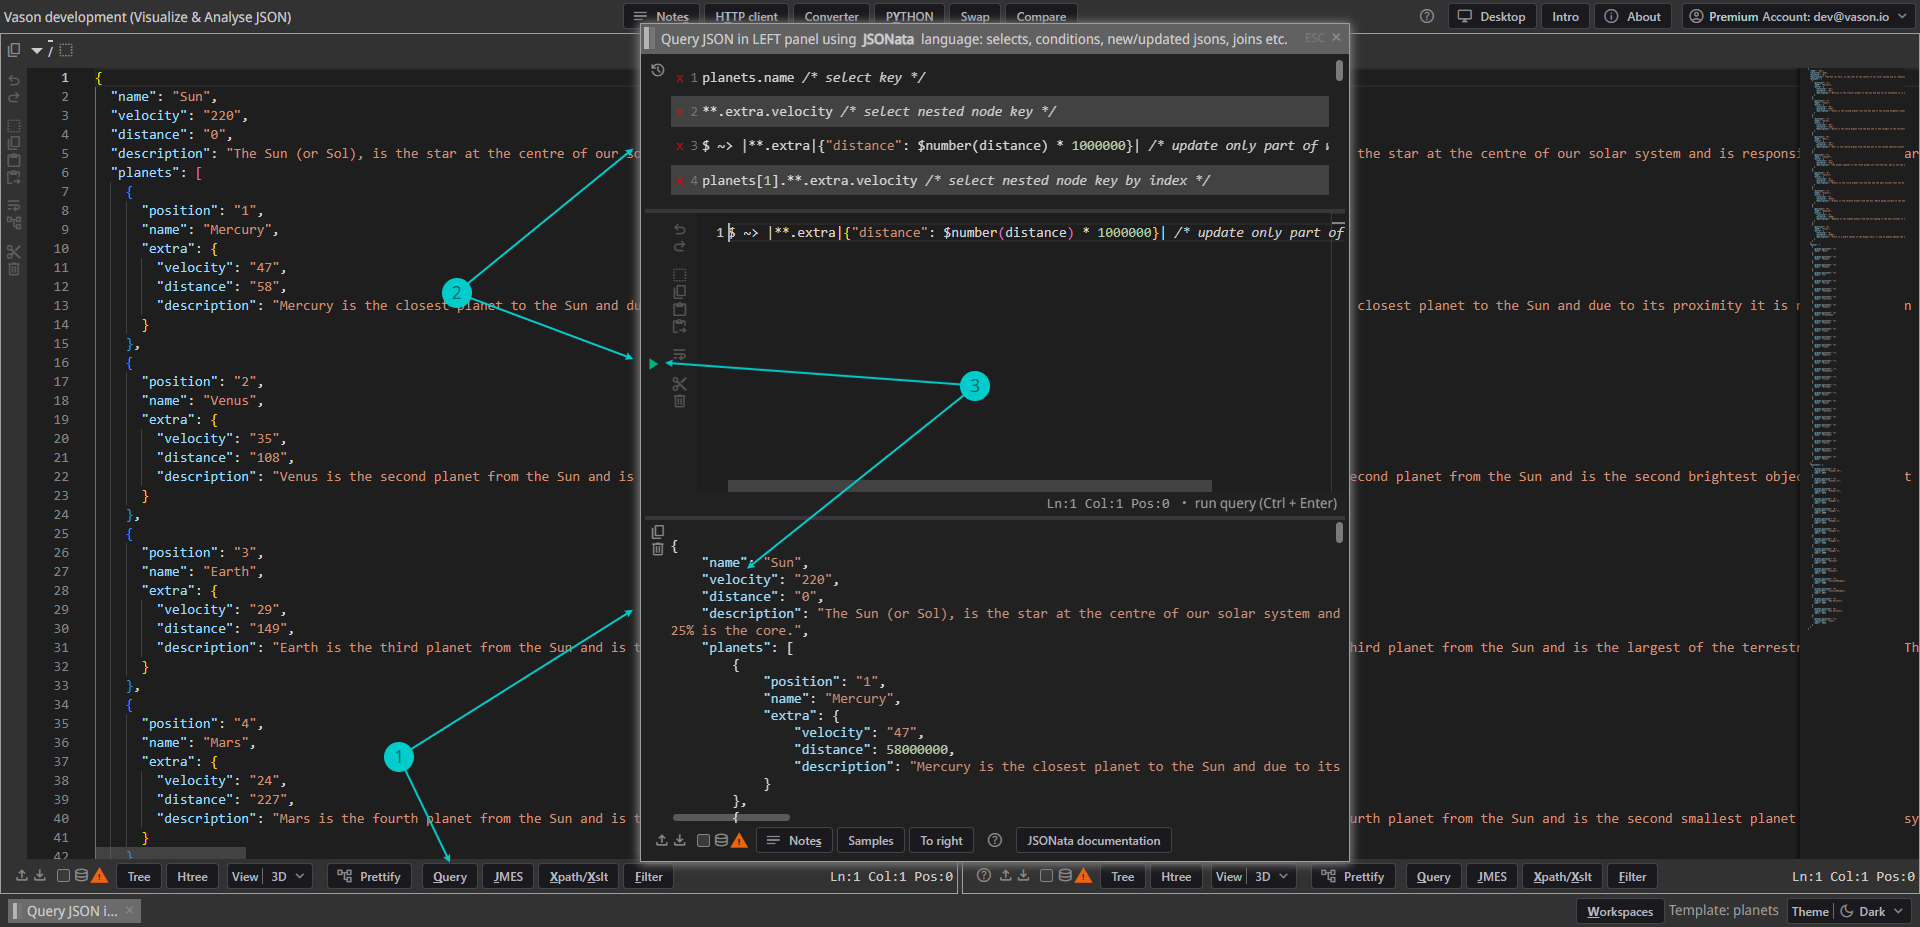Open the help question mark in the query dialog footer

click(x=995, y=841)
